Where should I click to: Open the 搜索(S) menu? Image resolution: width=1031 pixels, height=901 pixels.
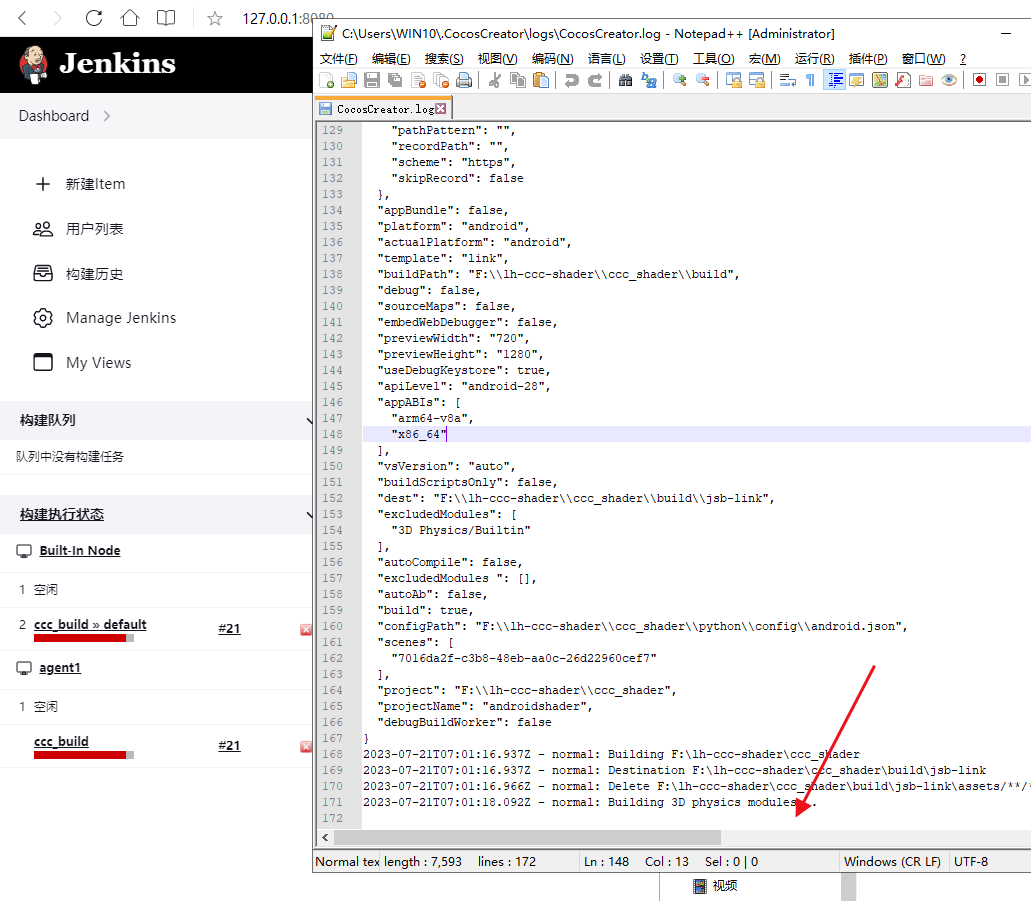(444, 59)
